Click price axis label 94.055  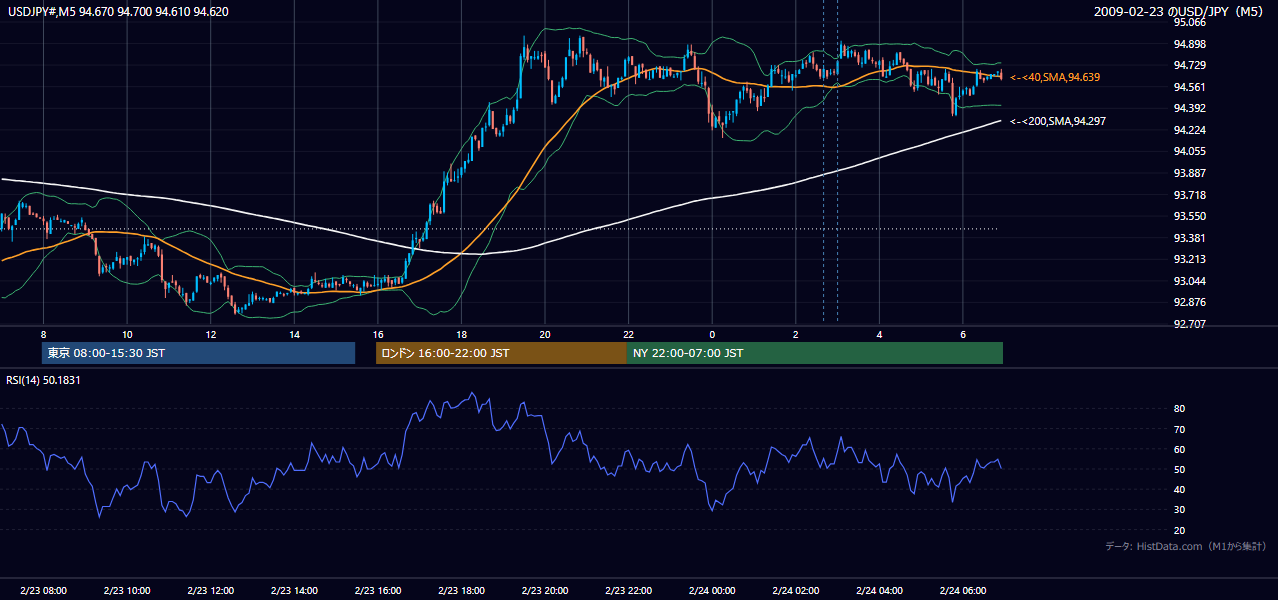coord(1192,151)
